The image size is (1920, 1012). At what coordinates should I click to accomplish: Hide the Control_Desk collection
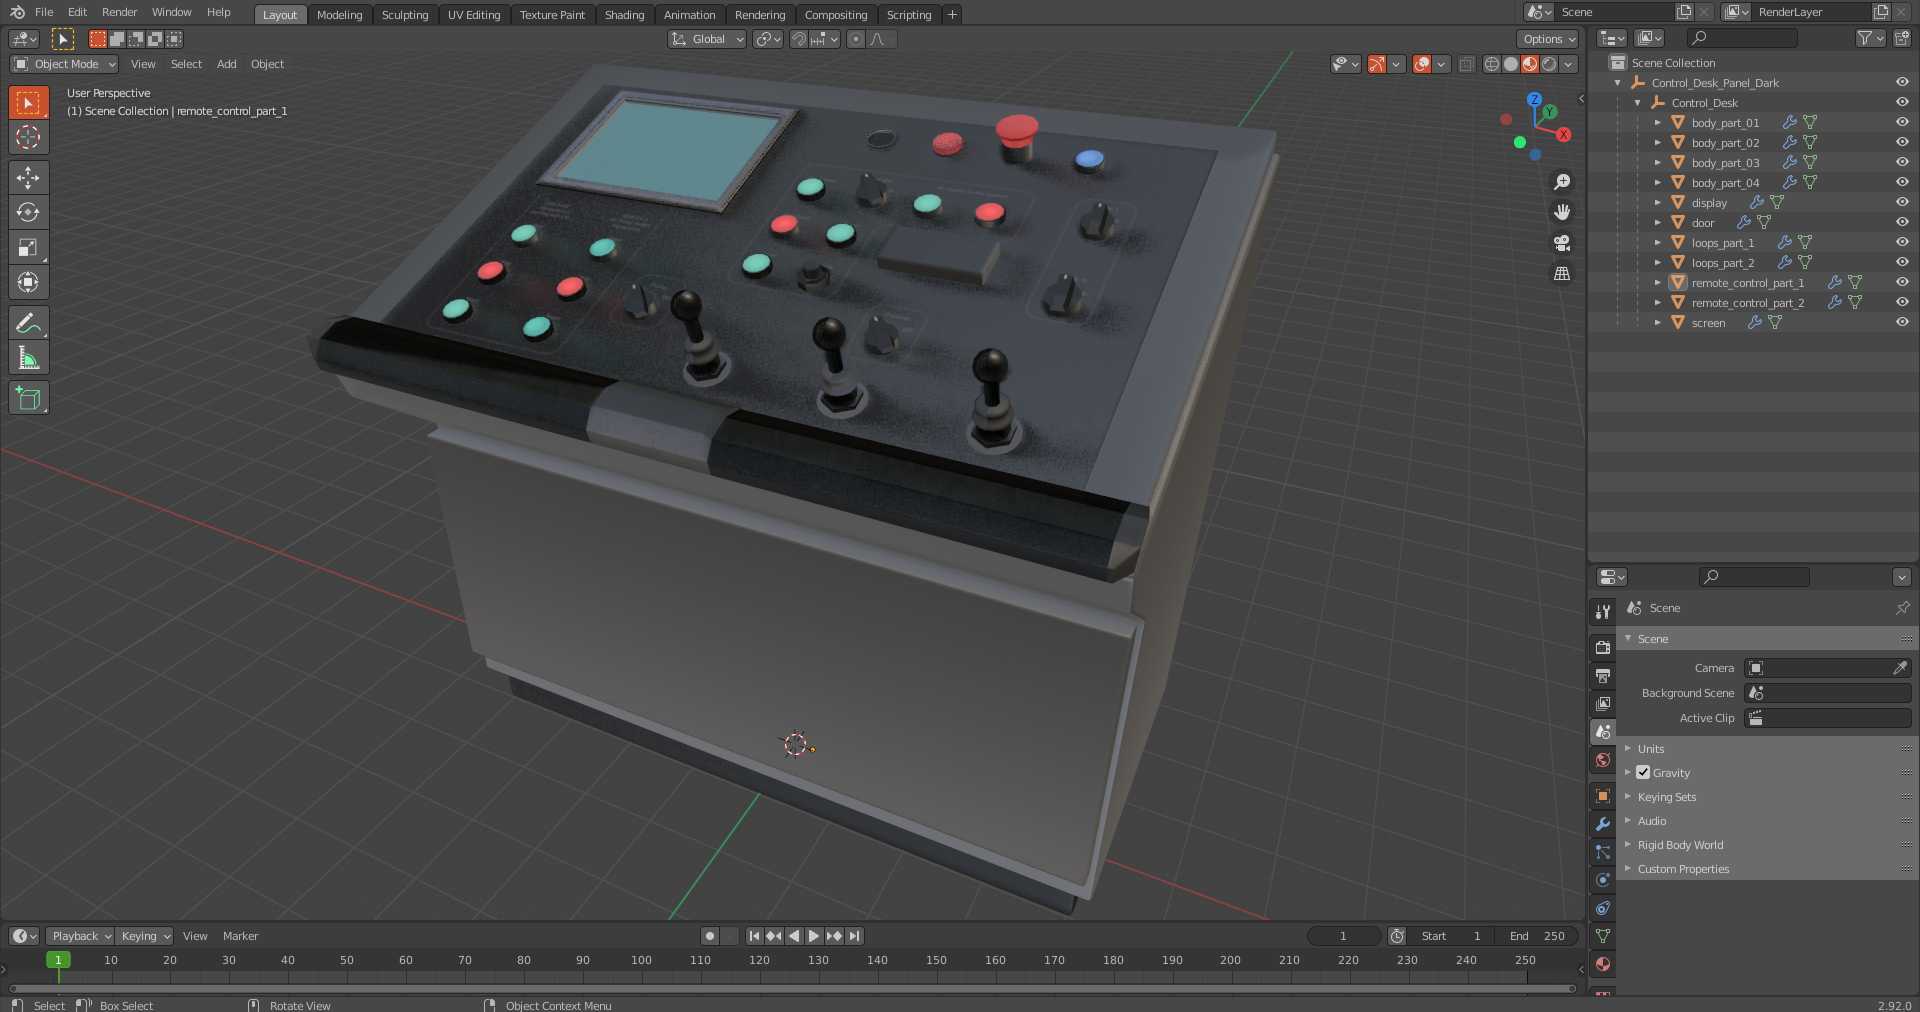coord(1902,102)
